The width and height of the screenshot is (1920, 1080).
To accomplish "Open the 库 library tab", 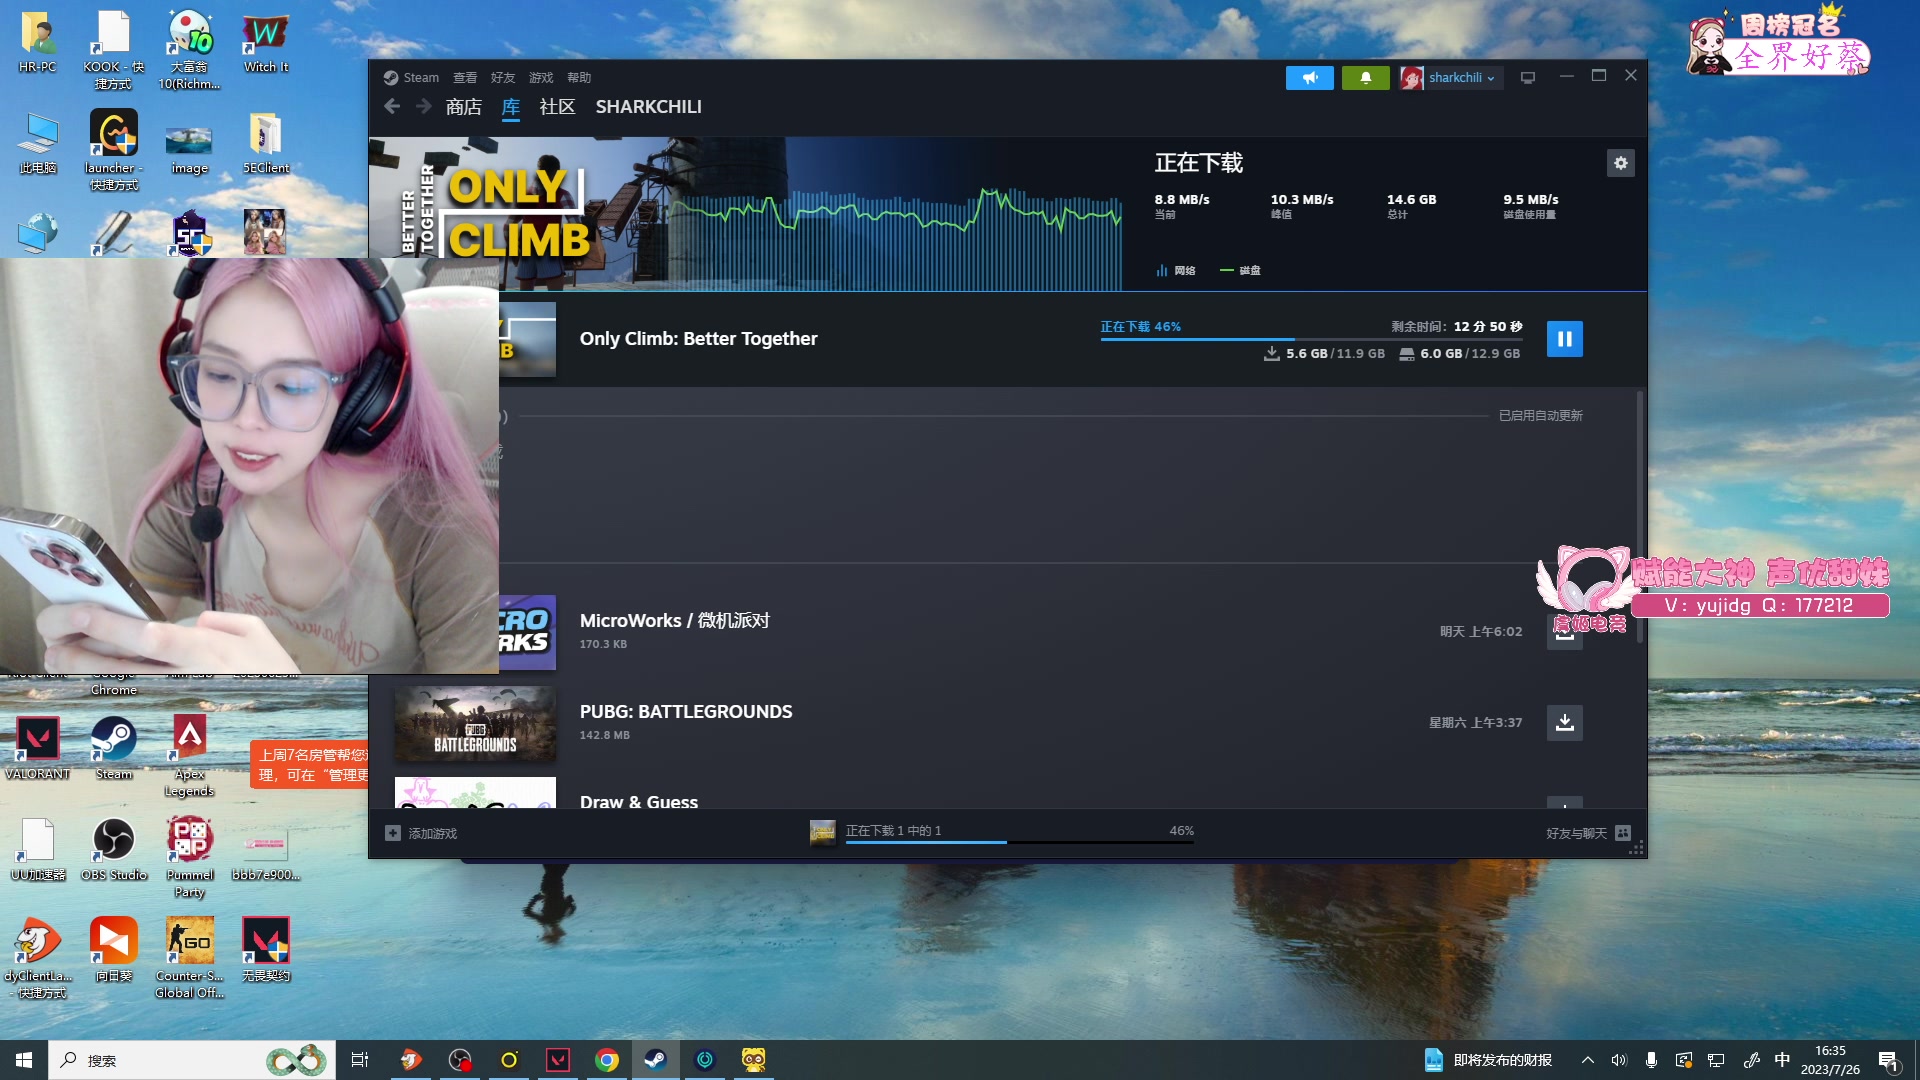I will click(x=511, y=107).
